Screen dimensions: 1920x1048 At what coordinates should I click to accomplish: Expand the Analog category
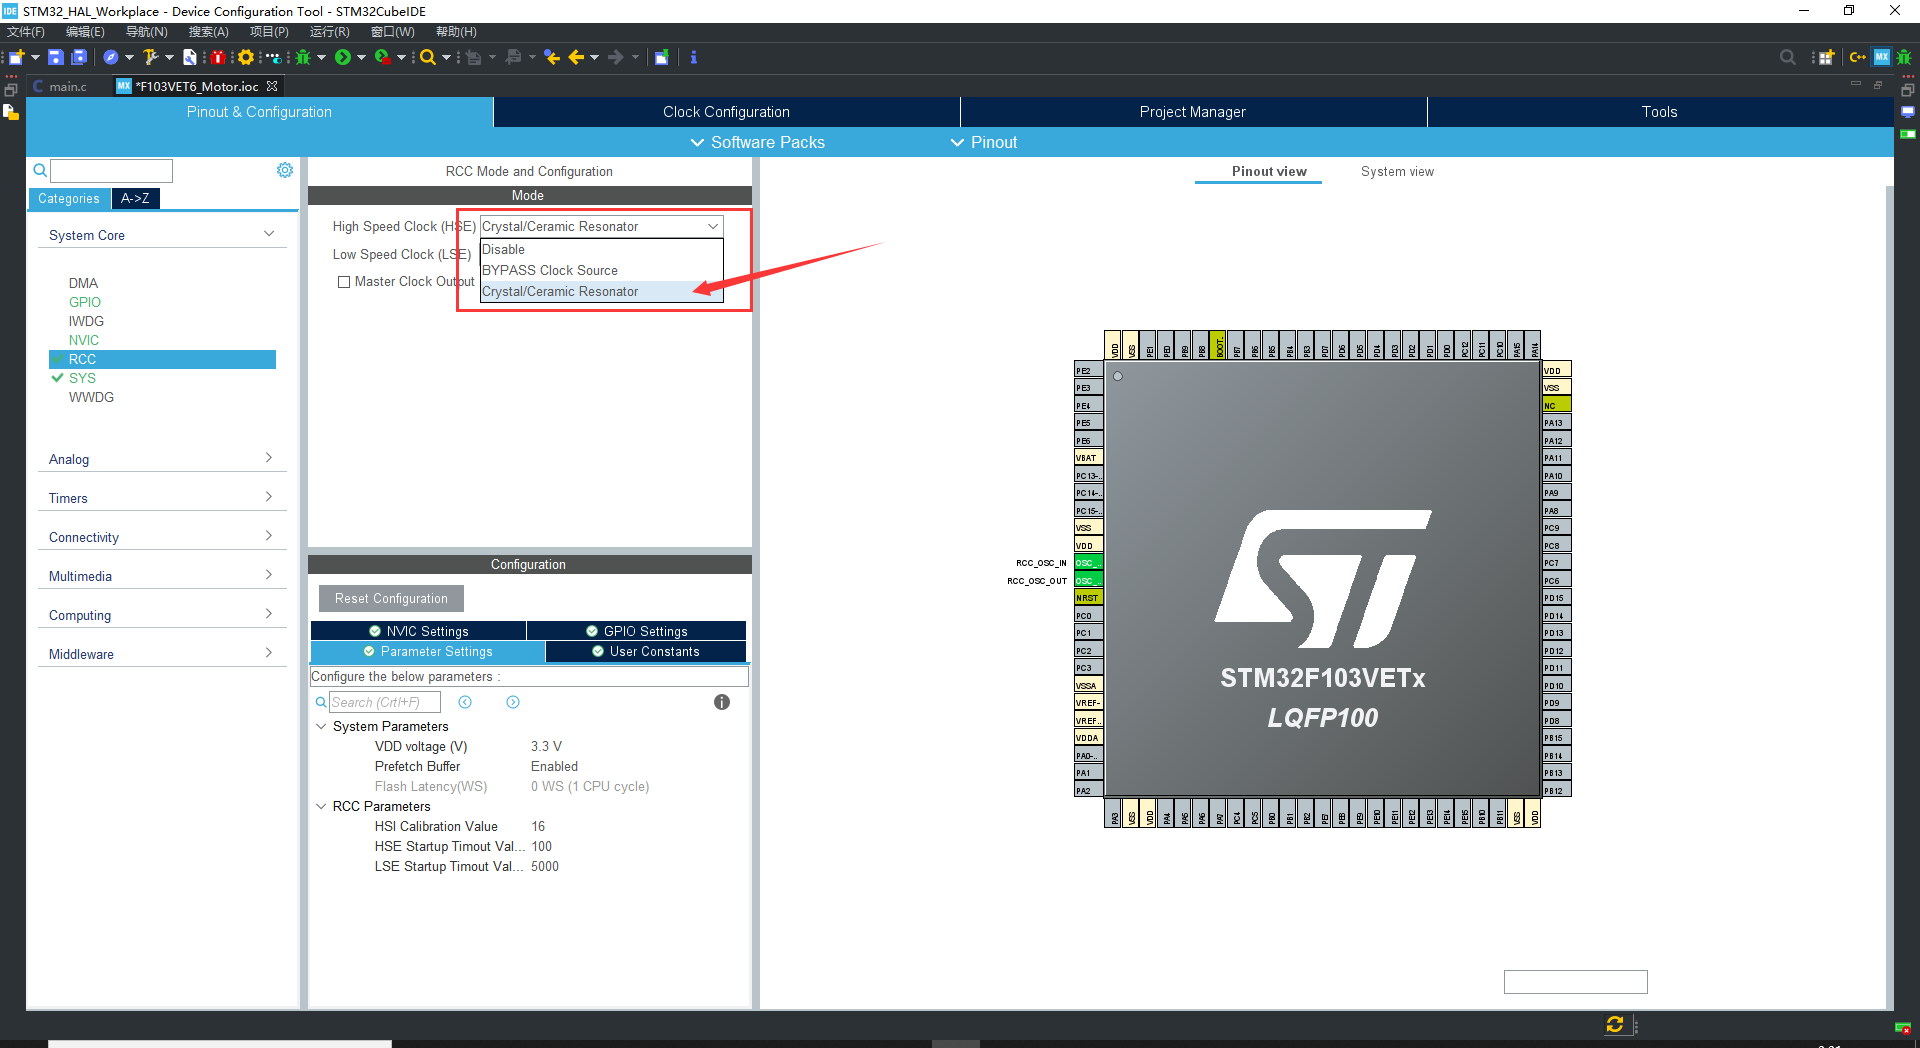(161, 459)
